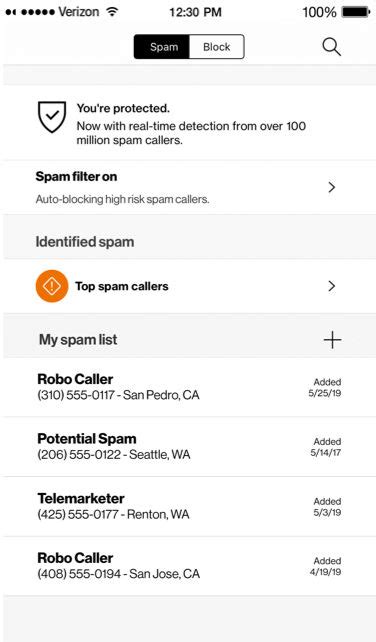Screen dimensions: 376x642
Task: Select Telemarketer entry from Renton, WA
Action: coord(189,506)
